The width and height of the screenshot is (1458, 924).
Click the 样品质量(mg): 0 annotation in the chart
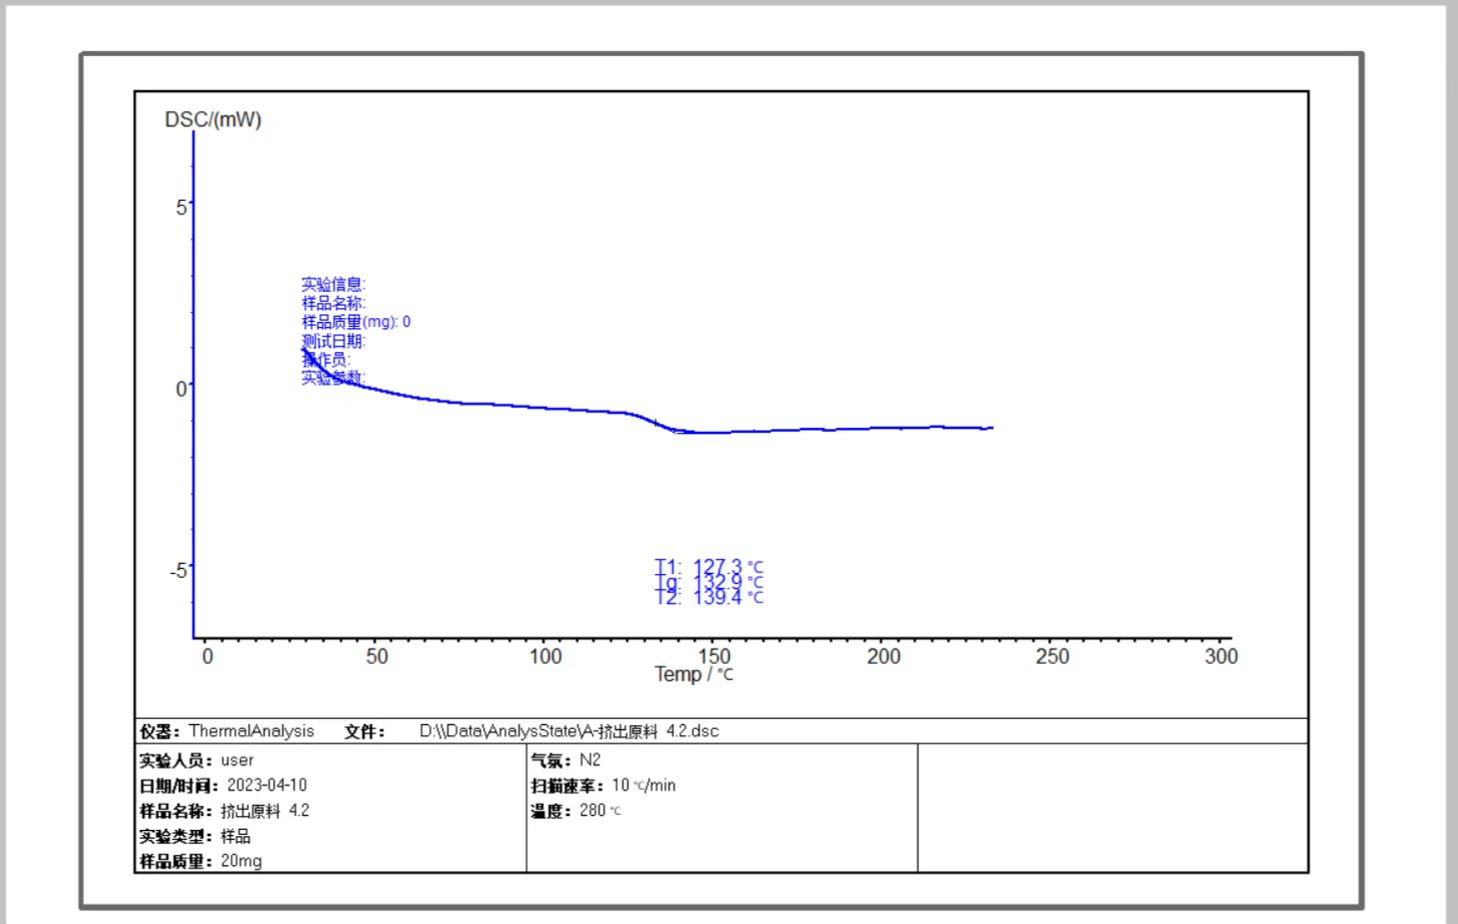[x=356, y=322]
